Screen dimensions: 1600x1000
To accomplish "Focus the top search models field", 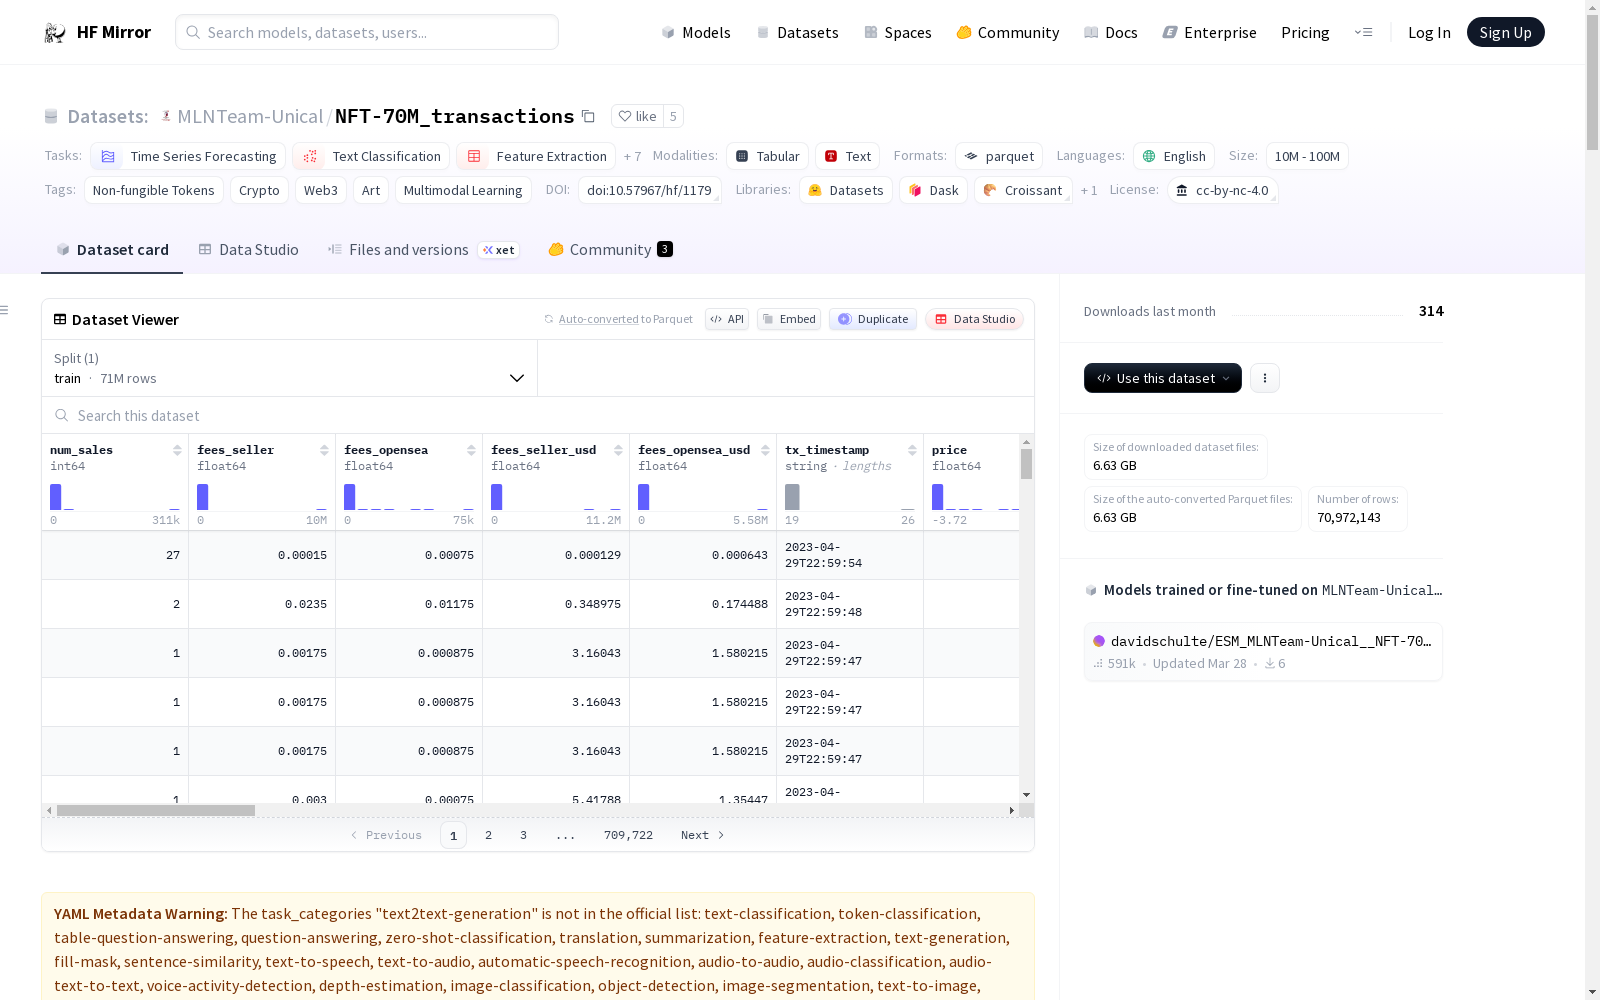I will point(367,32).
